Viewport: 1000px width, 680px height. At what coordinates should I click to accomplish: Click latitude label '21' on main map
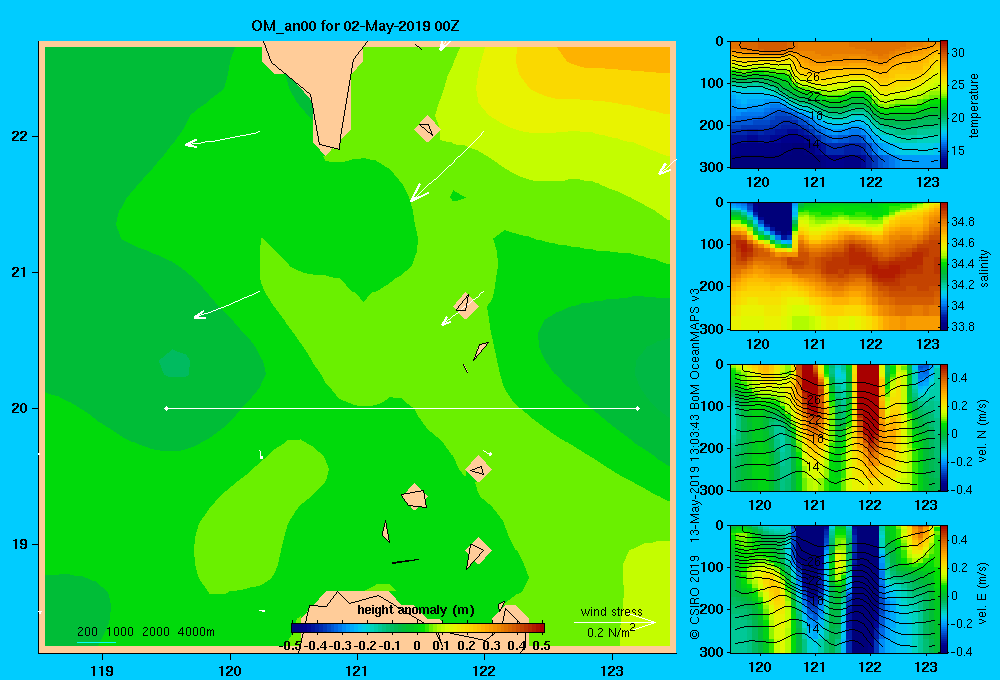(19, 272)
